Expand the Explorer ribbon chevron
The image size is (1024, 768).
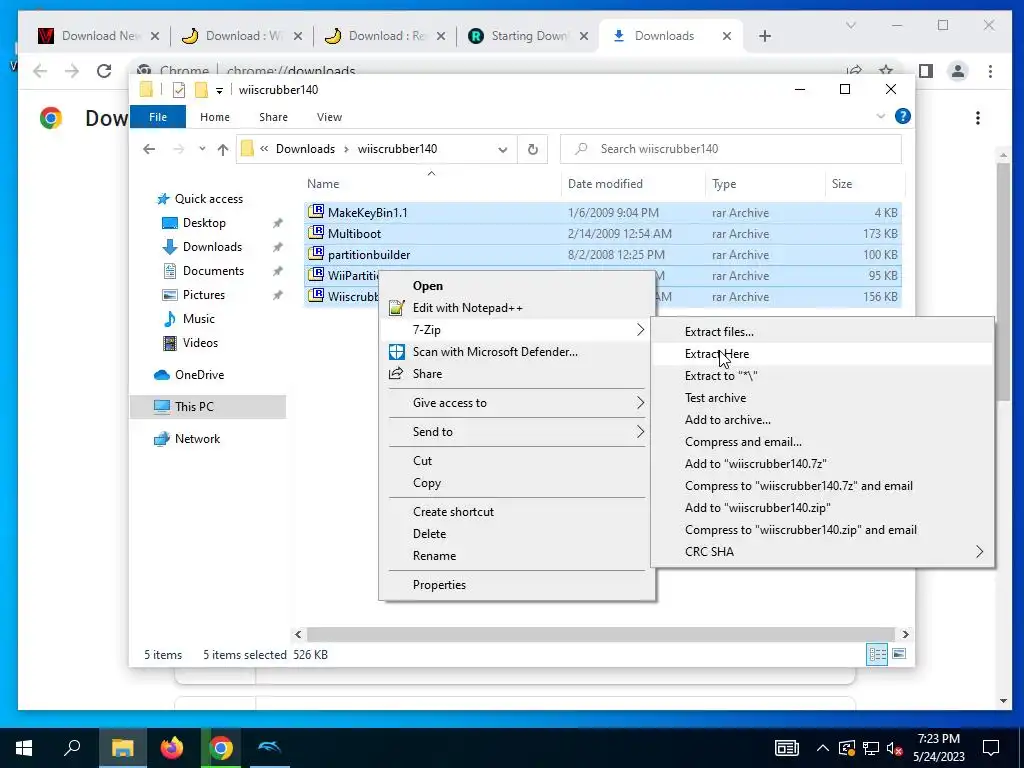[x=880, y=116]
